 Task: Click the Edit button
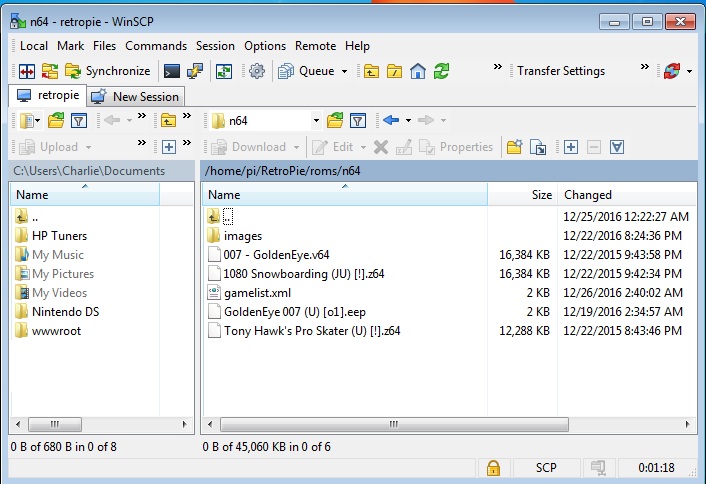333,147
